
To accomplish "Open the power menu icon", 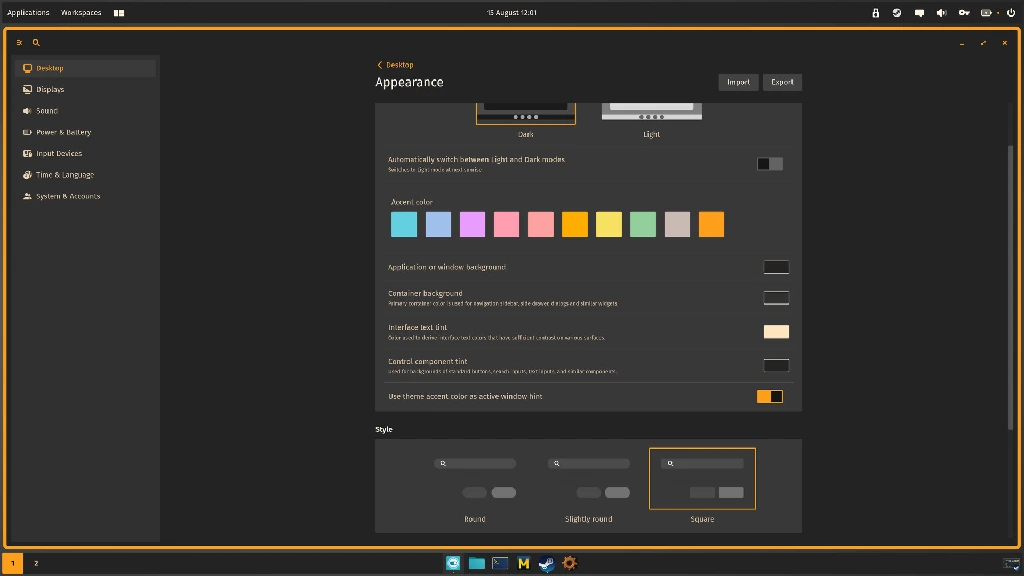I will tap(1011, 12).
